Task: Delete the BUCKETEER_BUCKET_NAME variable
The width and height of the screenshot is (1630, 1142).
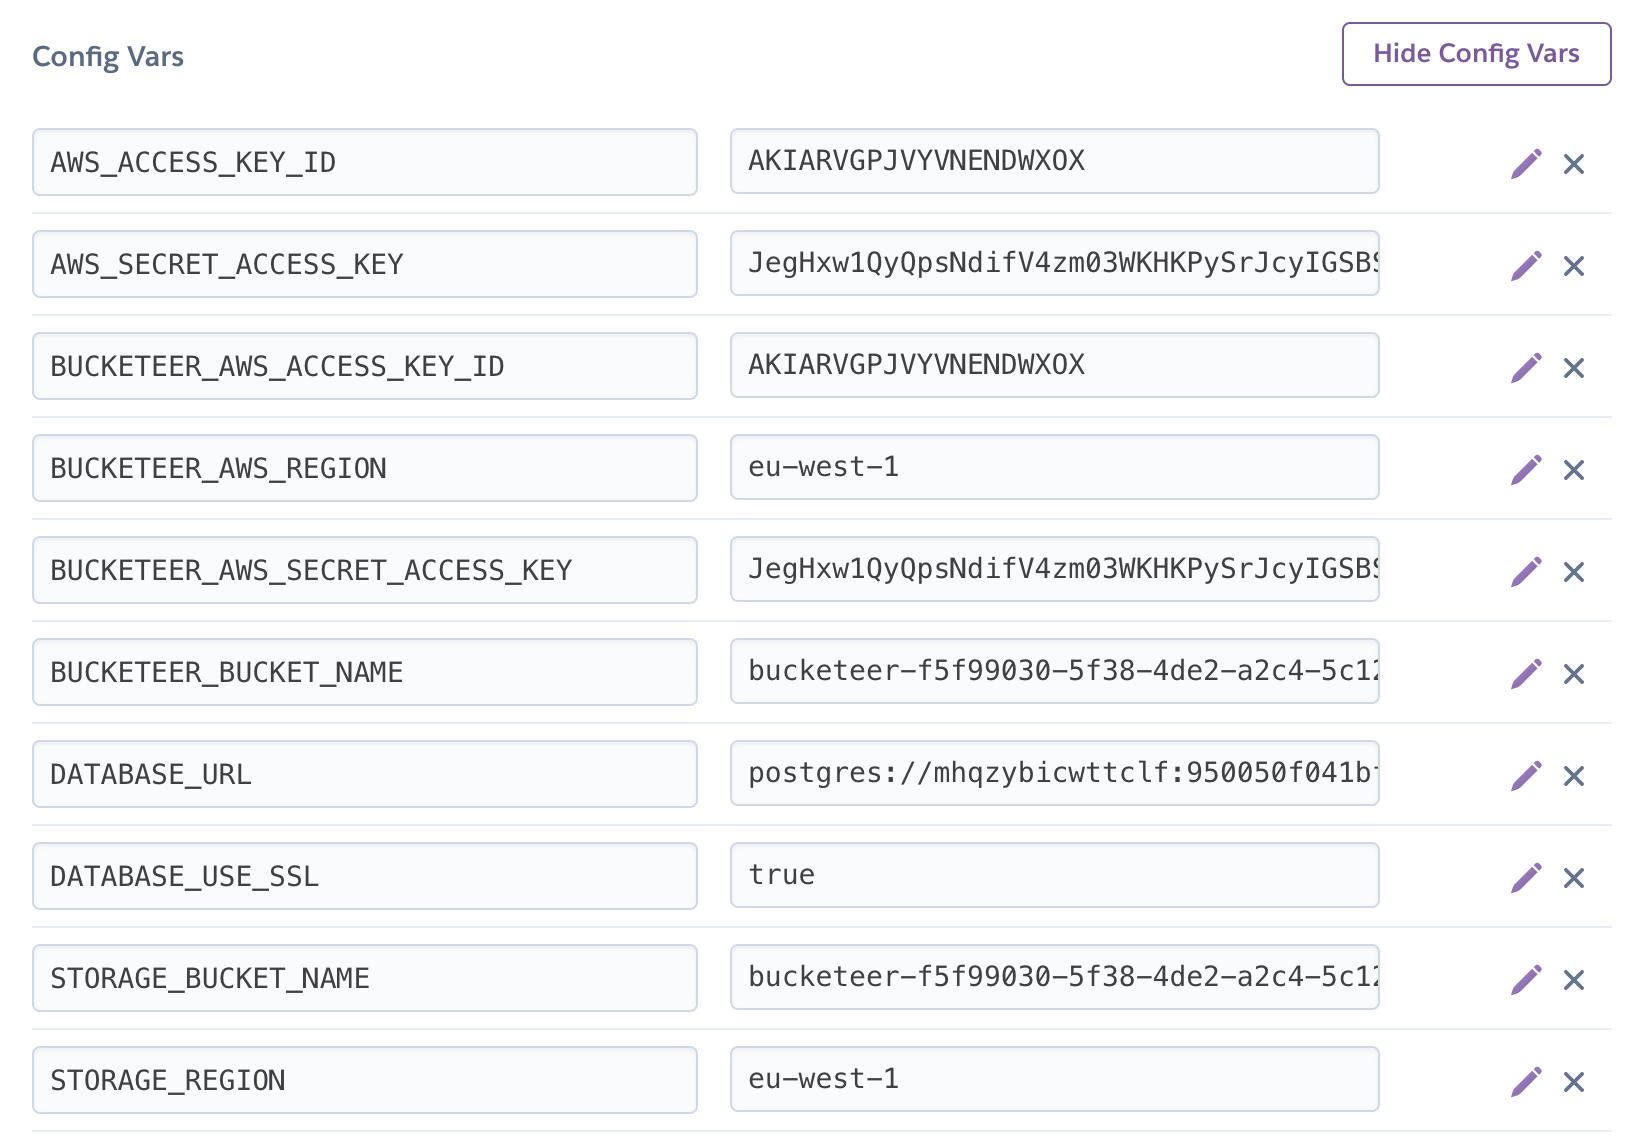Action: tap(1573, 674)
